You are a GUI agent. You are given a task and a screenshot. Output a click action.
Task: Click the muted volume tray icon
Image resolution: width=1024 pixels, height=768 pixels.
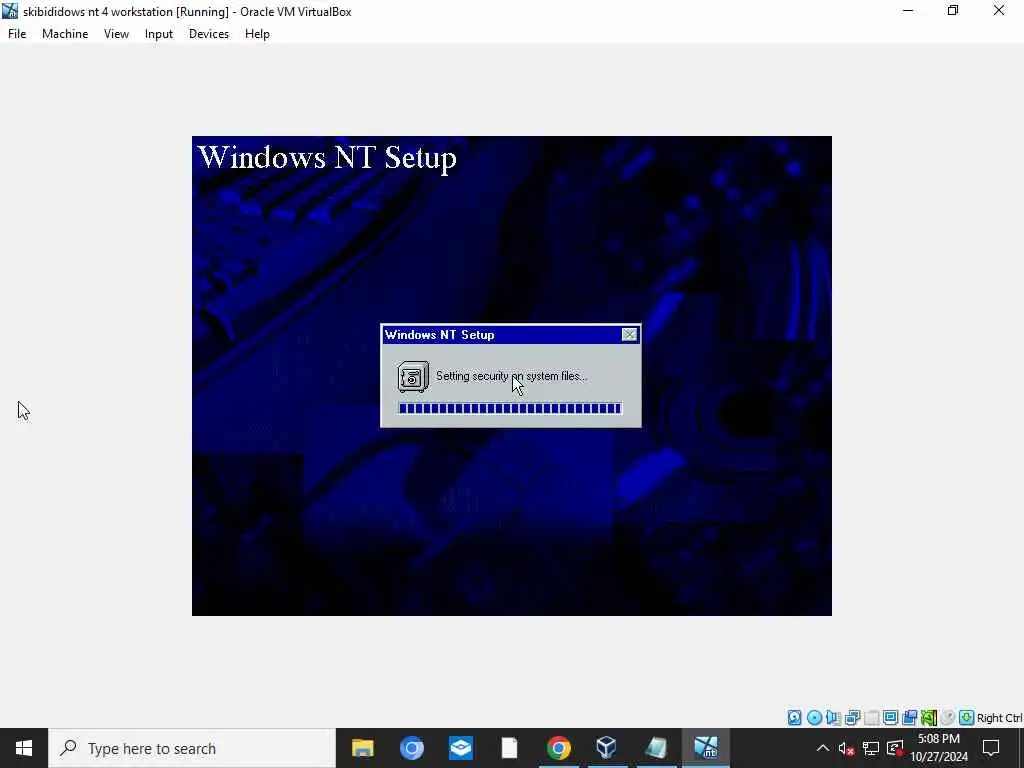(846, 748)
